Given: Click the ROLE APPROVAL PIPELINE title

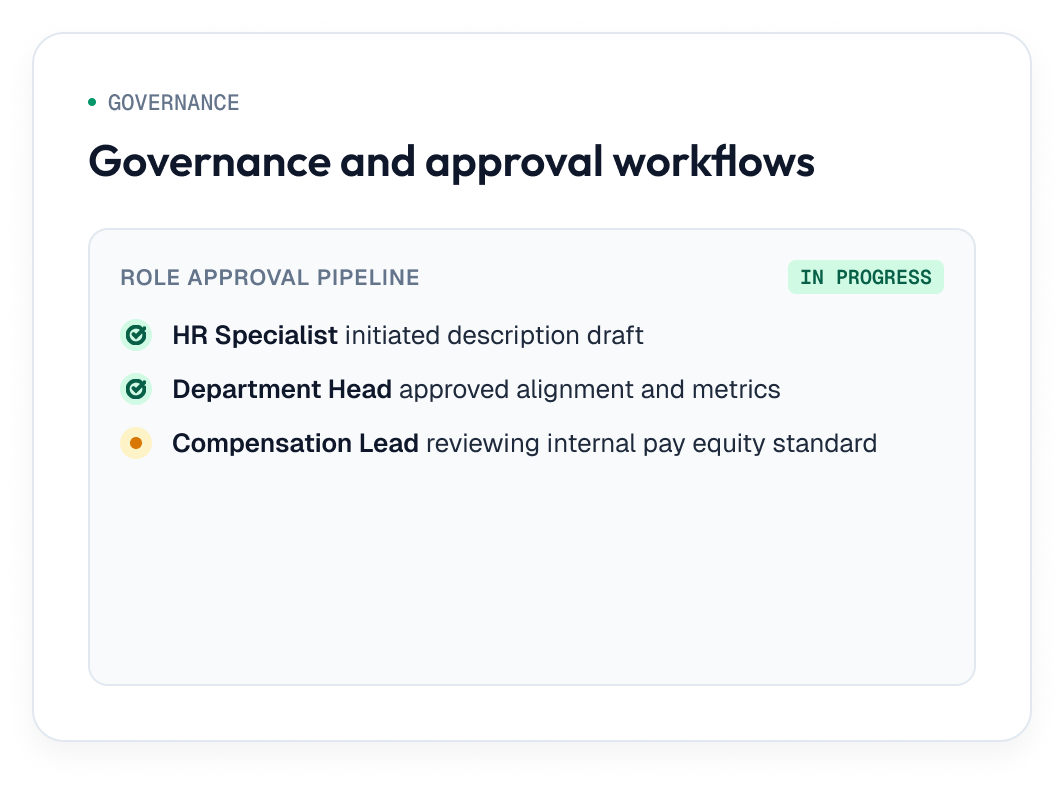Looking at the screenshot, I should tap(270, 278).
